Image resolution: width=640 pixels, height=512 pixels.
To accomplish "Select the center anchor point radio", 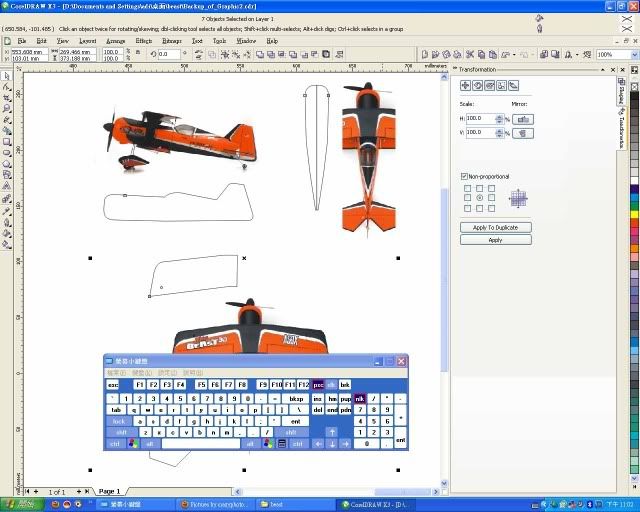I will coord(480,198).
